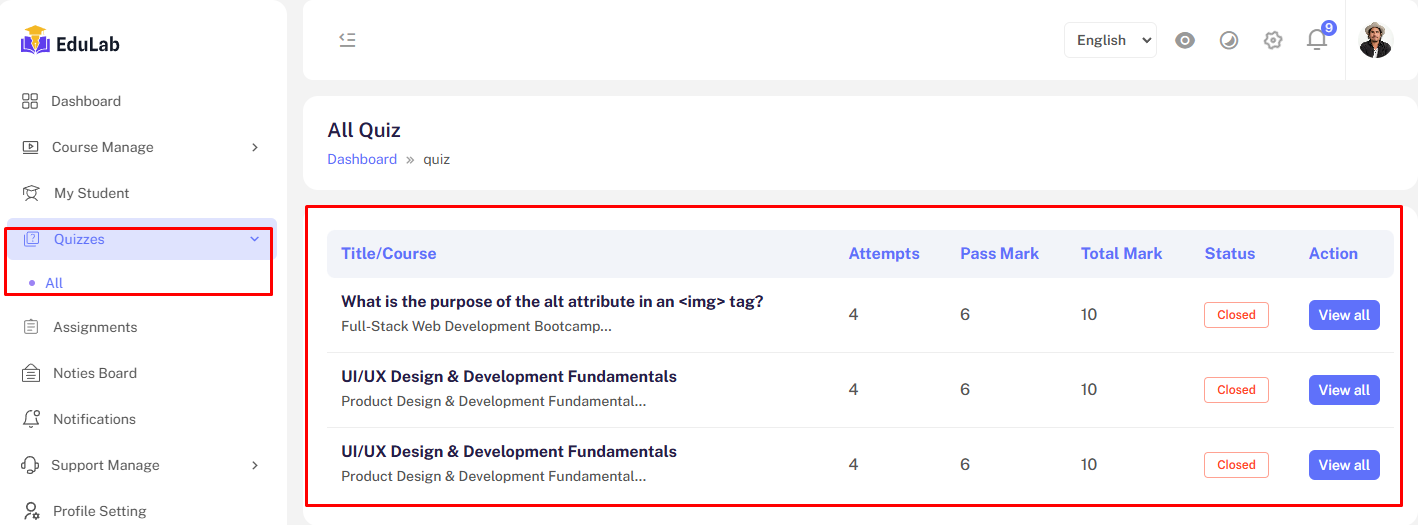
Task: Open Noties Board menu item
Action: coord(94,373)
